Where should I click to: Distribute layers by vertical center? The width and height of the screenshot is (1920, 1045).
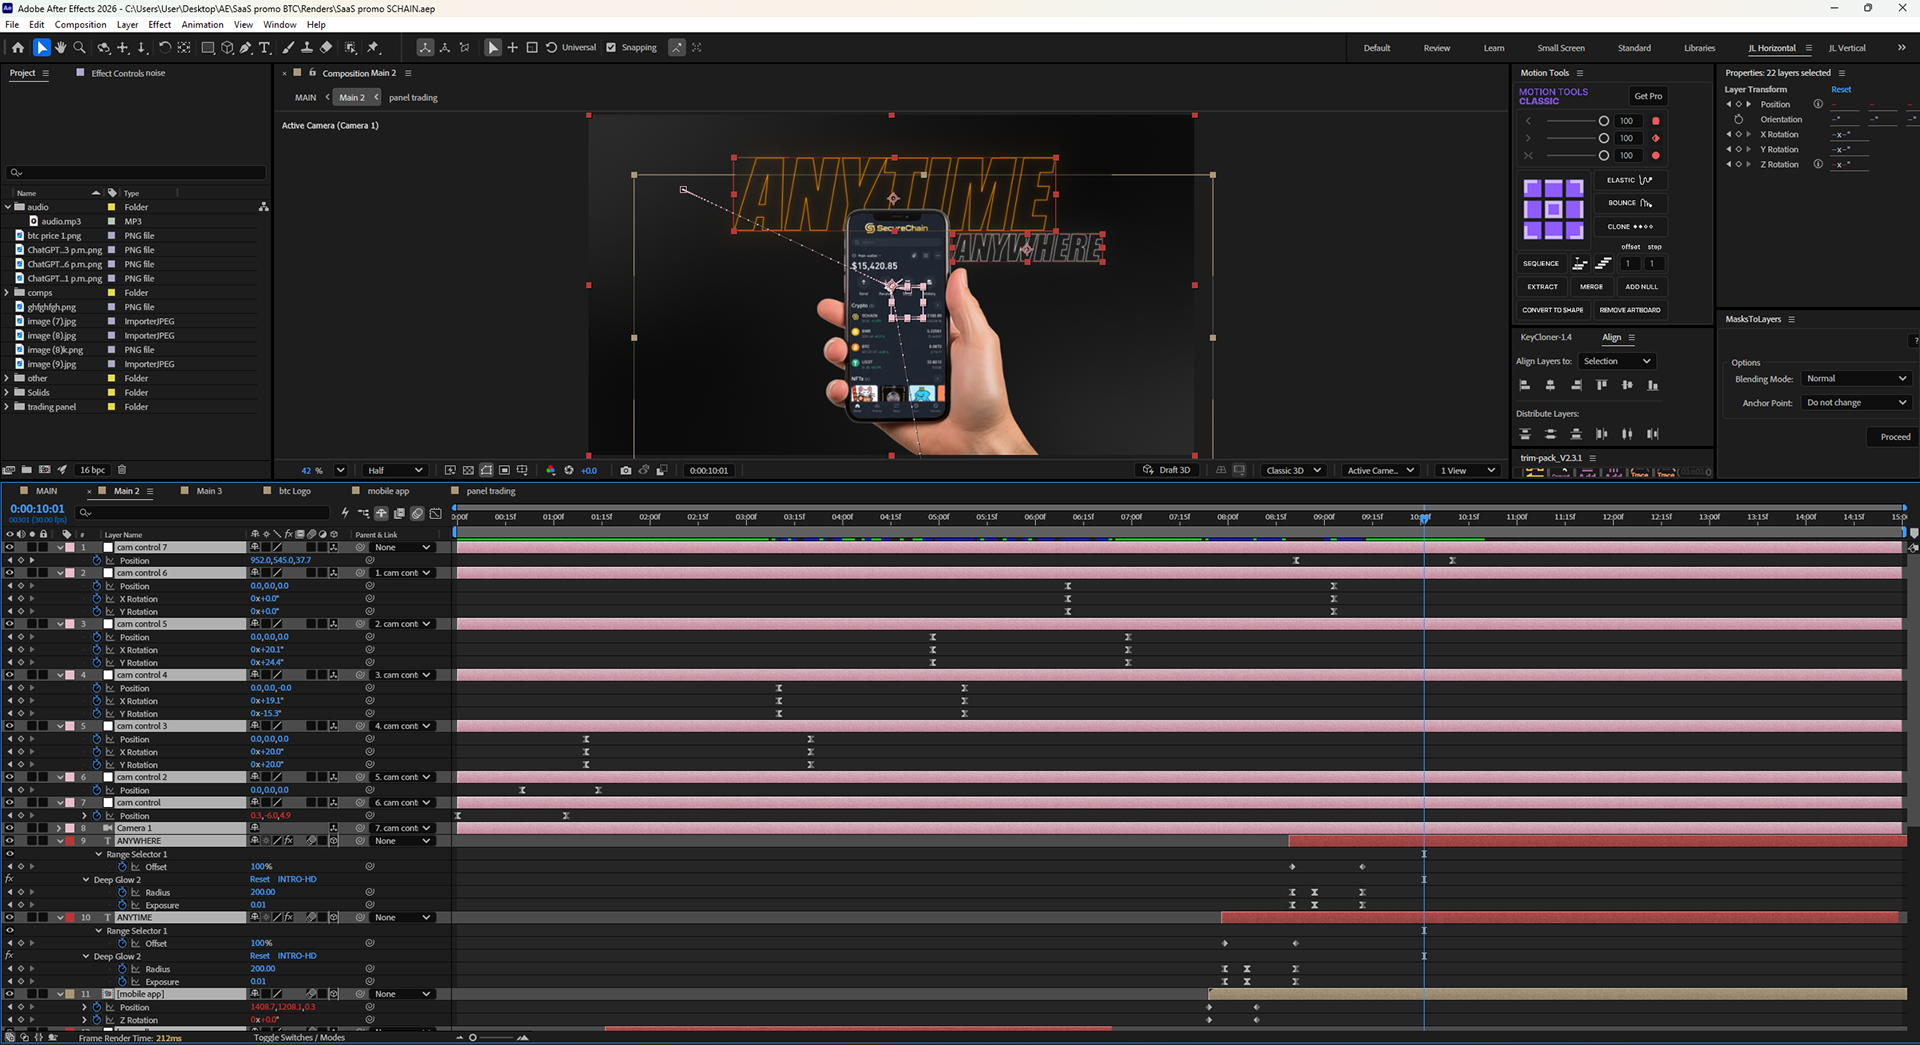pos(1550,434)
